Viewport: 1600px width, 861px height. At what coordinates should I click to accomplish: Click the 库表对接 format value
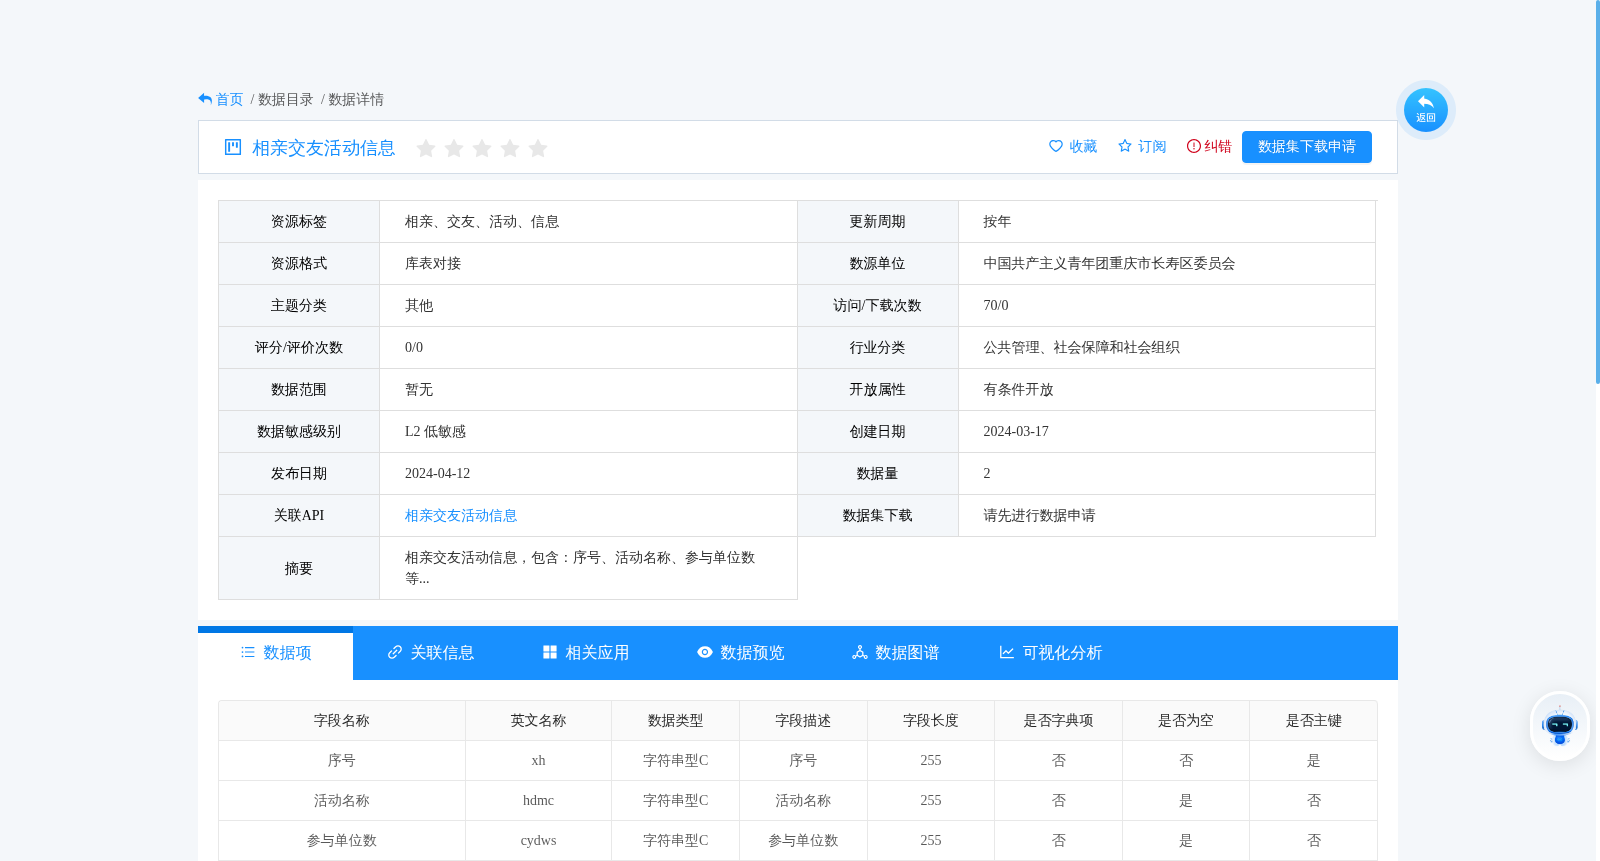(x=433, y=263)
